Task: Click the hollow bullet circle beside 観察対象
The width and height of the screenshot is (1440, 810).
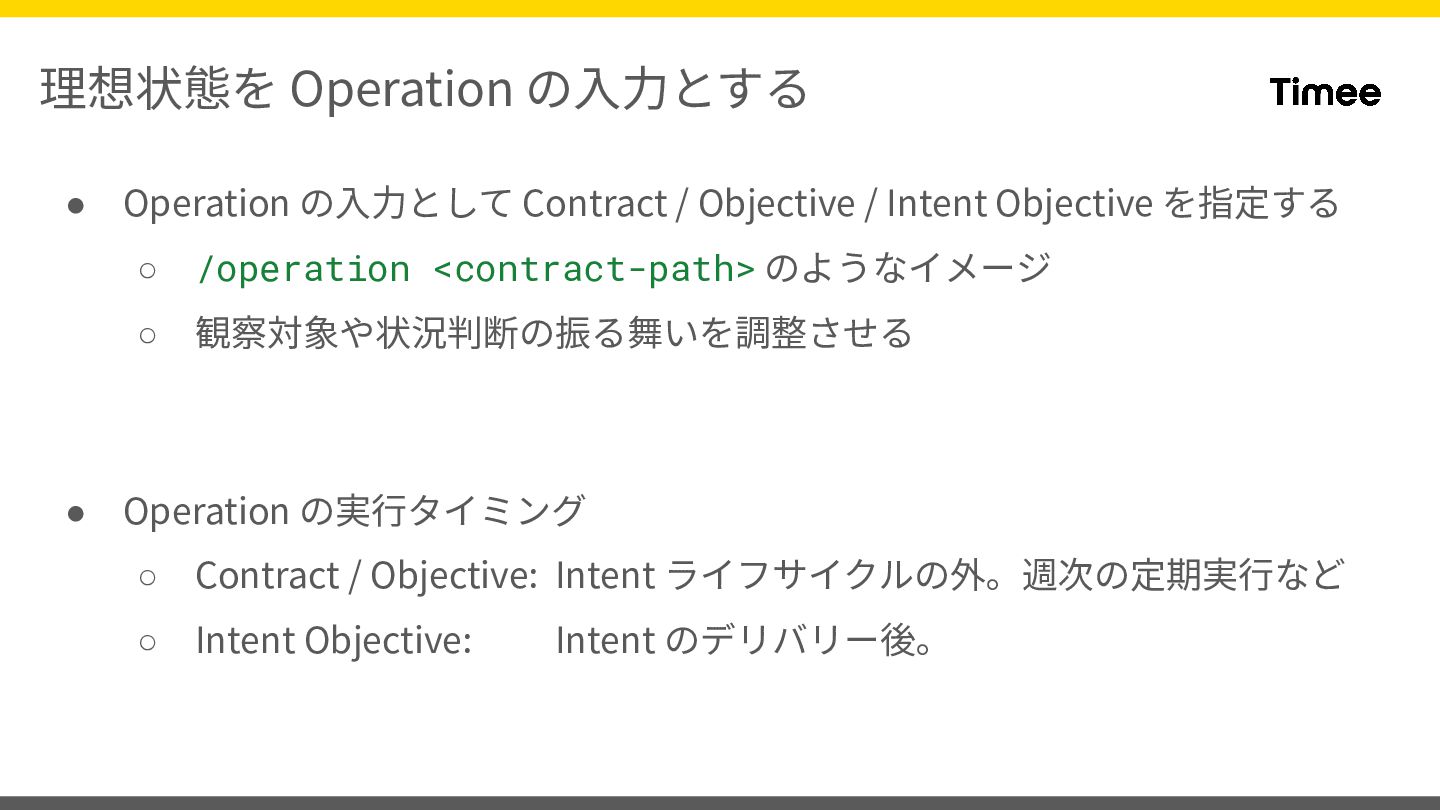Action: pos(148,334)
